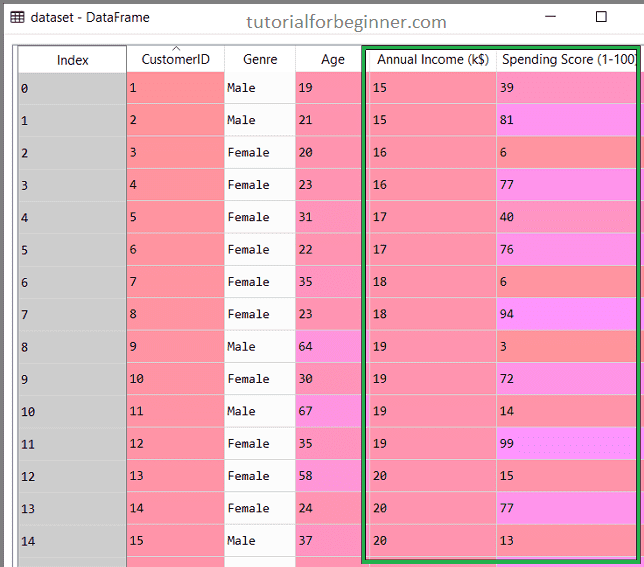Select Age cell in row 3
Image resolution: width=644 pixels, height=567 pixels.
(329, 185)
